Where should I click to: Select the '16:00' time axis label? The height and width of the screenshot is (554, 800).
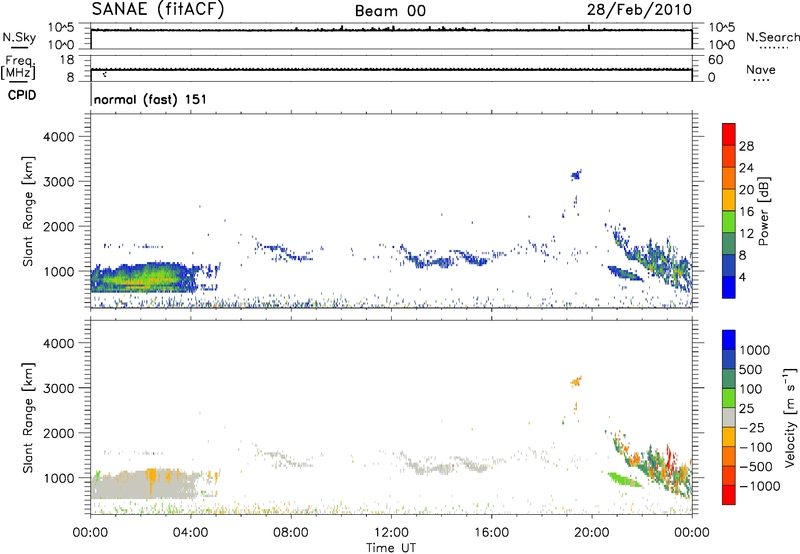point(491,533)
